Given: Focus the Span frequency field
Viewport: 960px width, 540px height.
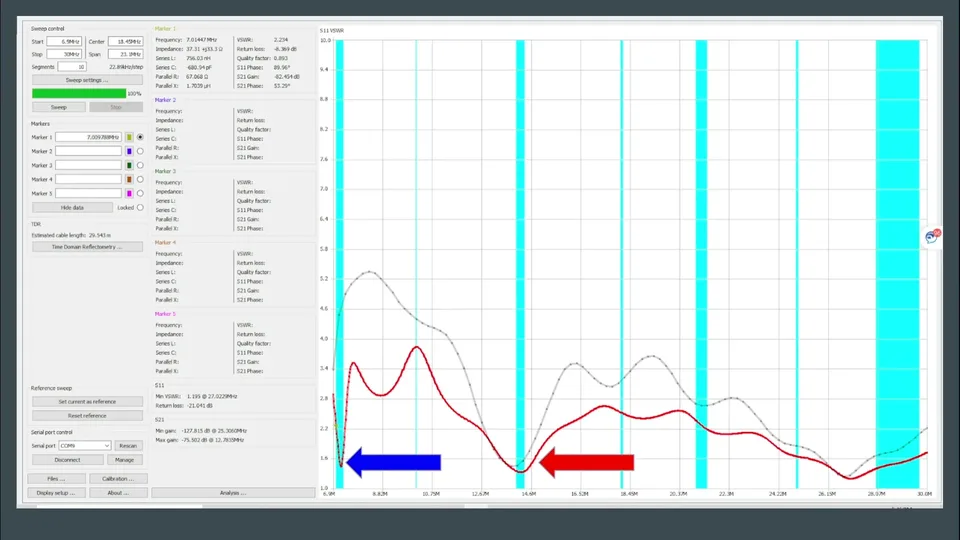Looking at the screenshot, I should click(x=126, y=54).
